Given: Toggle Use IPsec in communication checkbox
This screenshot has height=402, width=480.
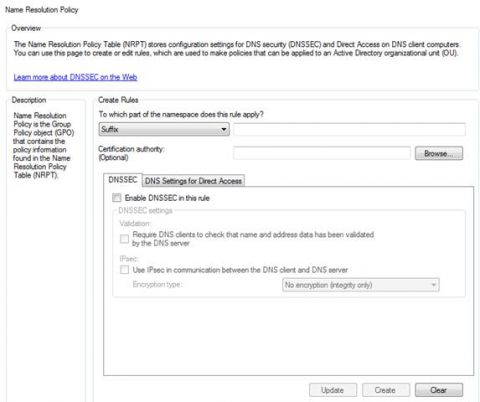Looking at the screenshot, I should point(124,270).
